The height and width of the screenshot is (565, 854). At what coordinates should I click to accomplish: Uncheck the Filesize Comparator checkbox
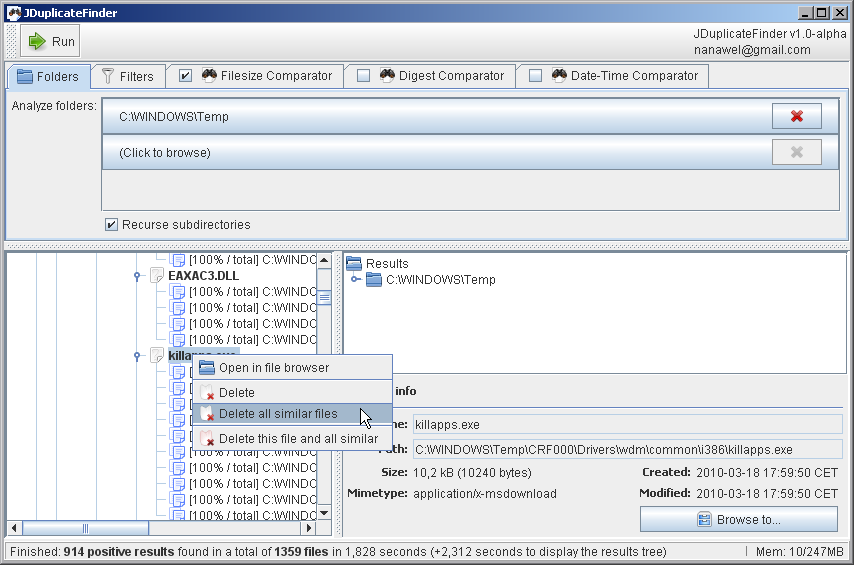point(185,76)
